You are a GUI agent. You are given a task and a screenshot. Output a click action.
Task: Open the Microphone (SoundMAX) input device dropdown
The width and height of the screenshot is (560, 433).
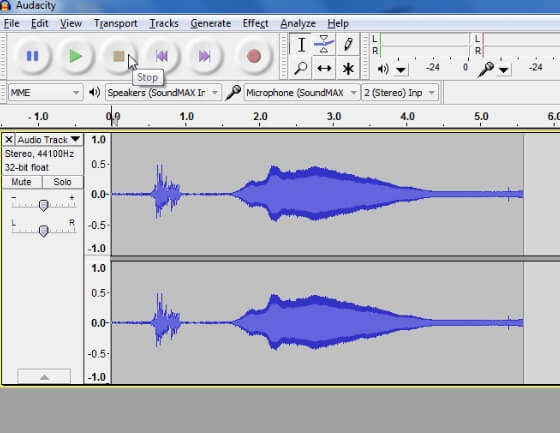(302, 93)
